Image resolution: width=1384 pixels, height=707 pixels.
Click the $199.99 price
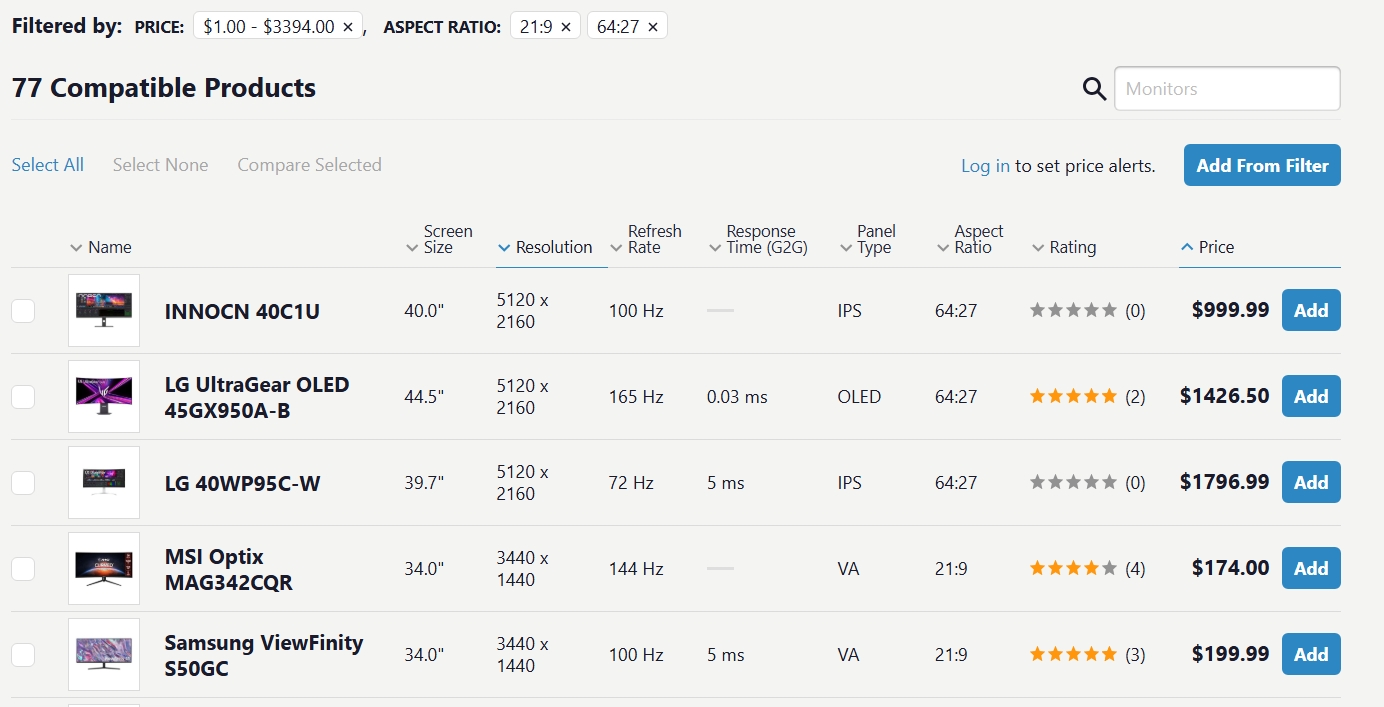(1231, 654)
